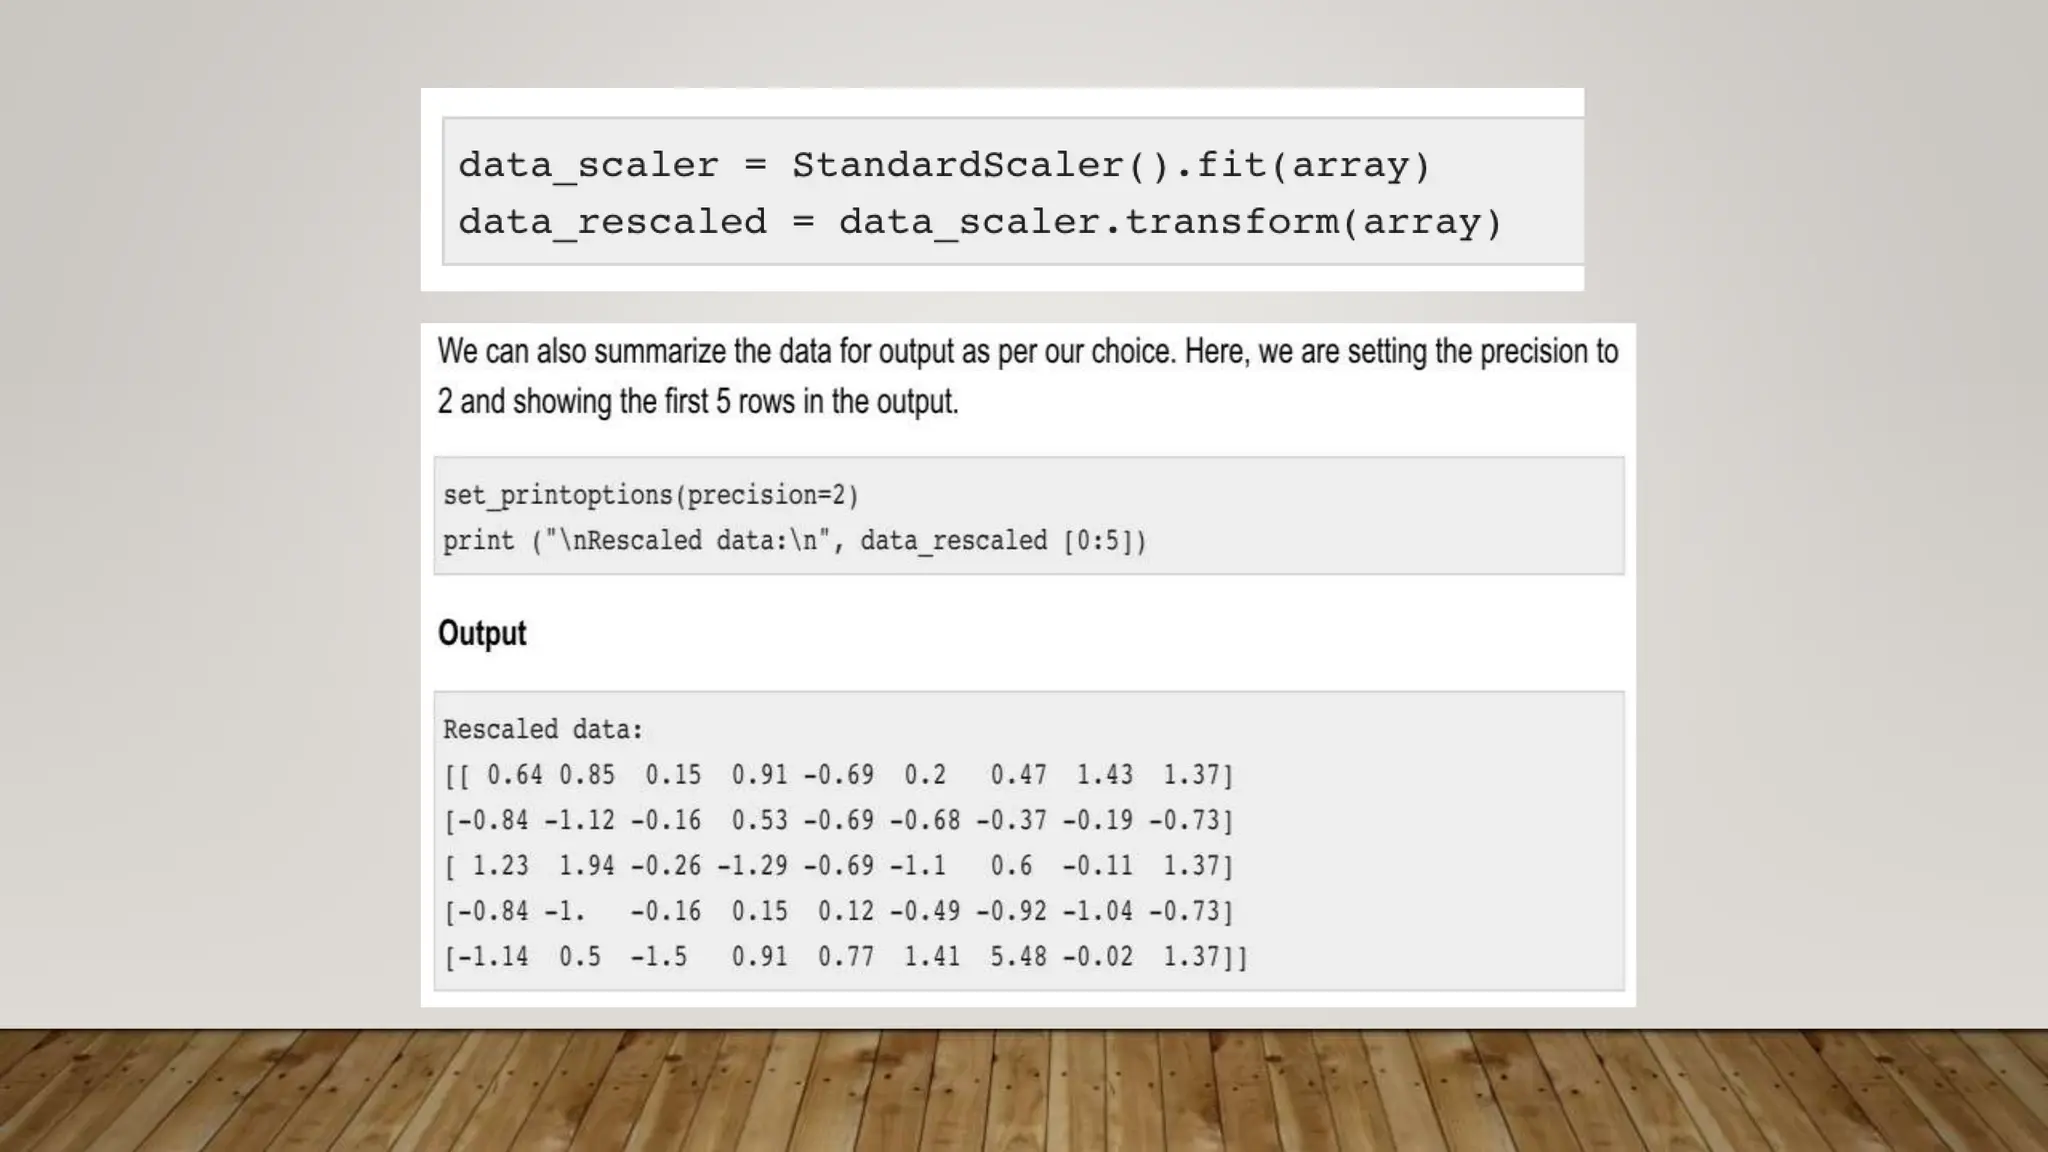Click the output row containing -1.04

click(x=838, y=912)
